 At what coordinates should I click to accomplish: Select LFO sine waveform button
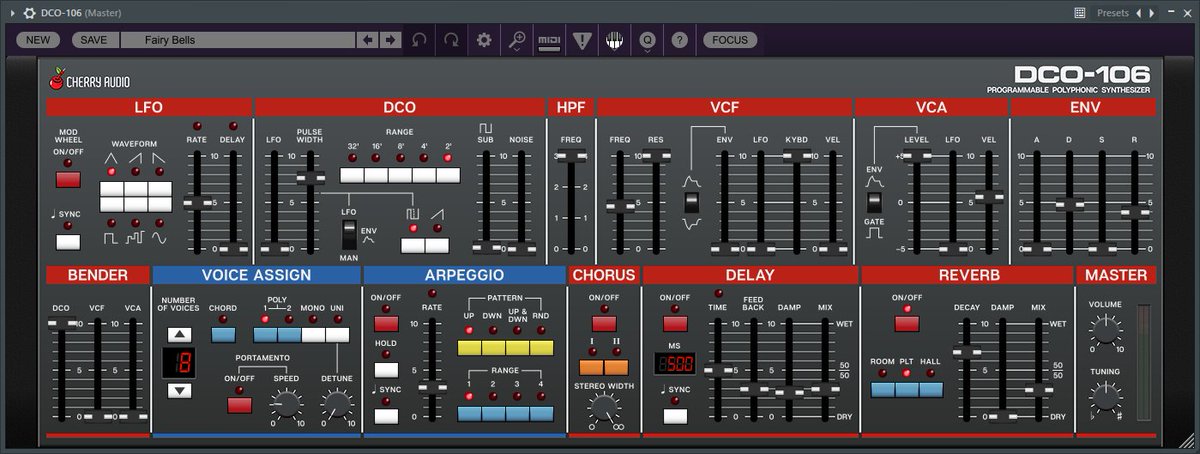(x=160, y=205)
